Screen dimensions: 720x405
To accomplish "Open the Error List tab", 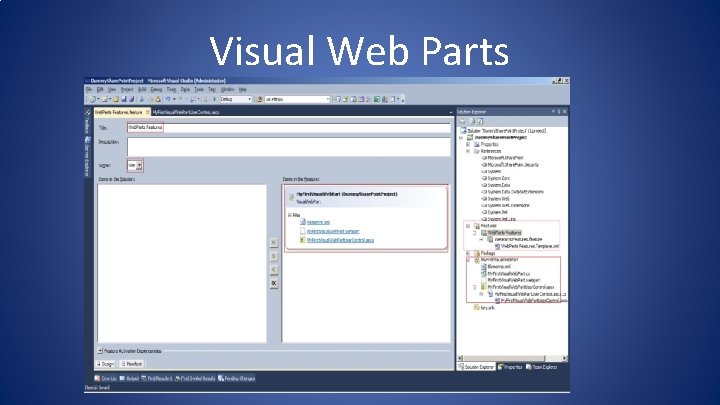I will coord(106,379).
